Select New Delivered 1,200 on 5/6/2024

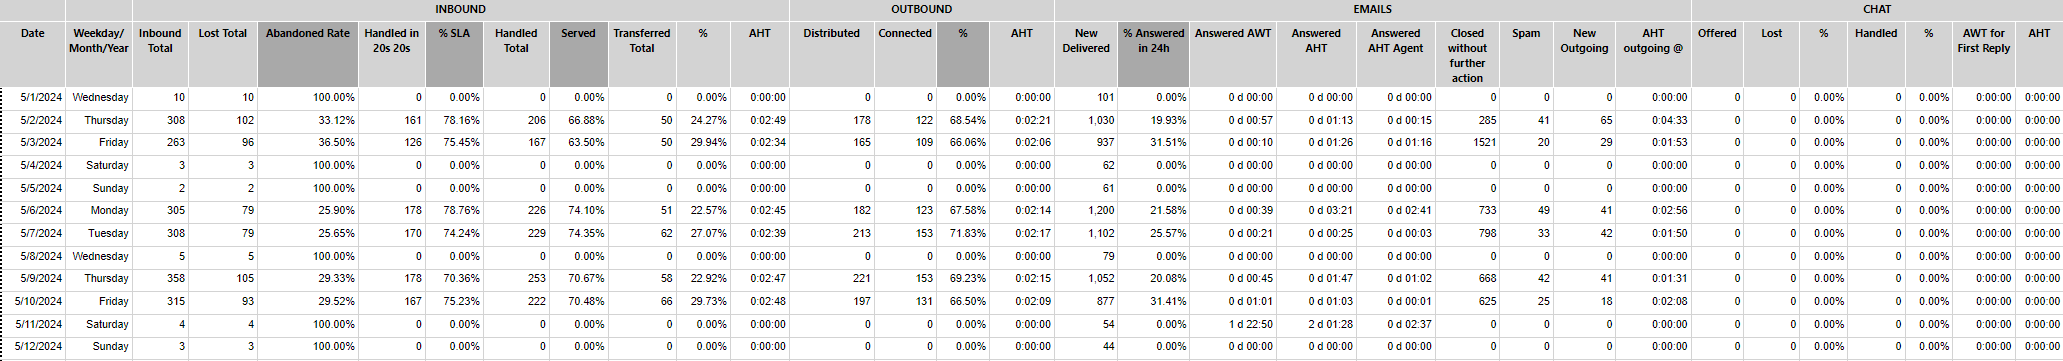coord(1086,211)
